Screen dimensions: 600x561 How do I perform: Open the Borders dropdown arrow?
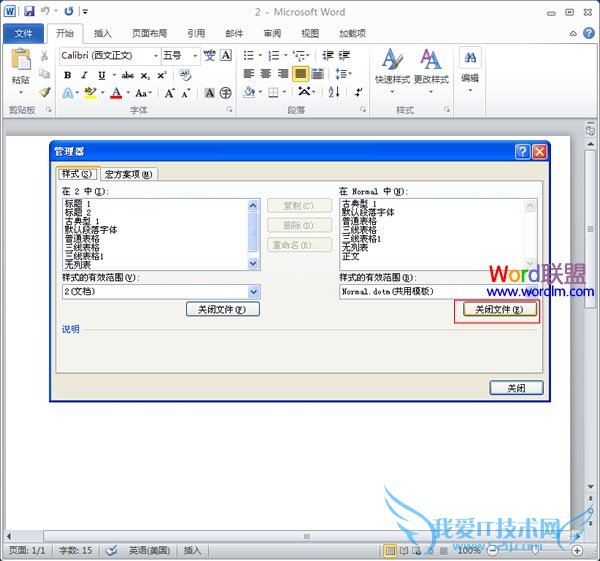(284, 92)
